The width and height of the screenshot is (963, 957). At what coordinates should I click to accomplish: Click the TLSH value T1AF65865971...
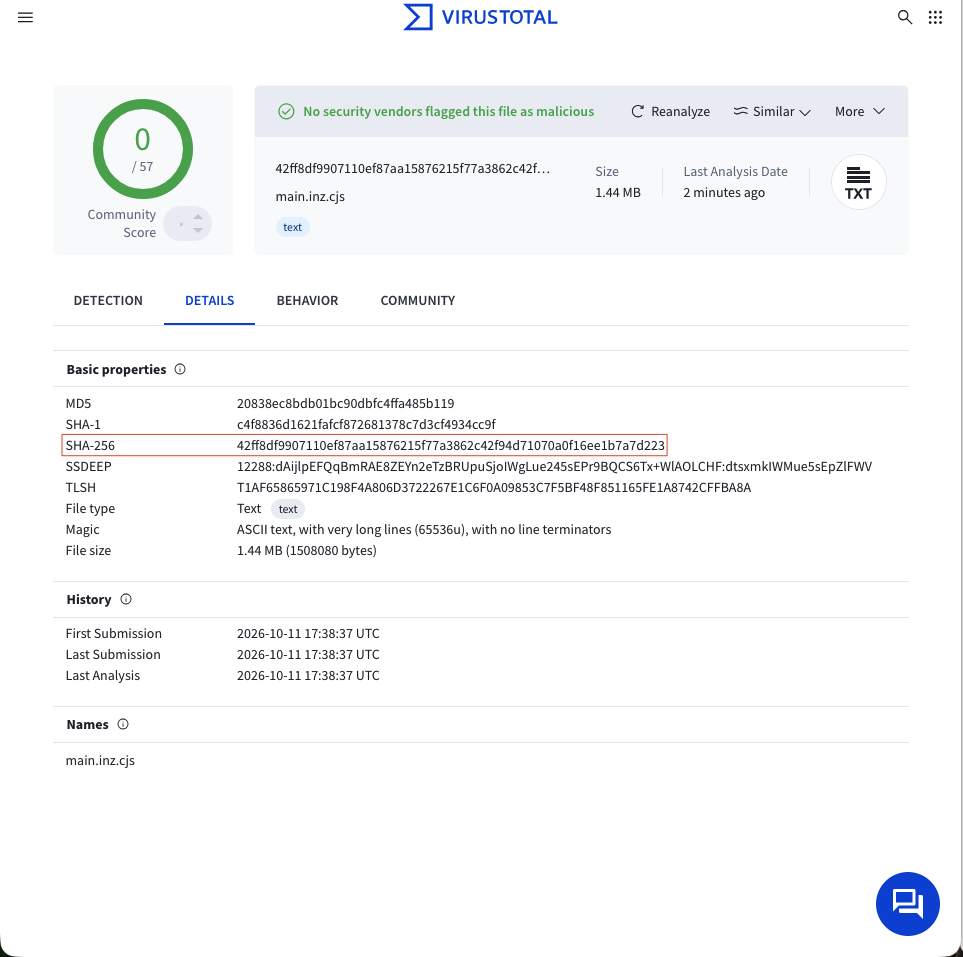(494, 487)
